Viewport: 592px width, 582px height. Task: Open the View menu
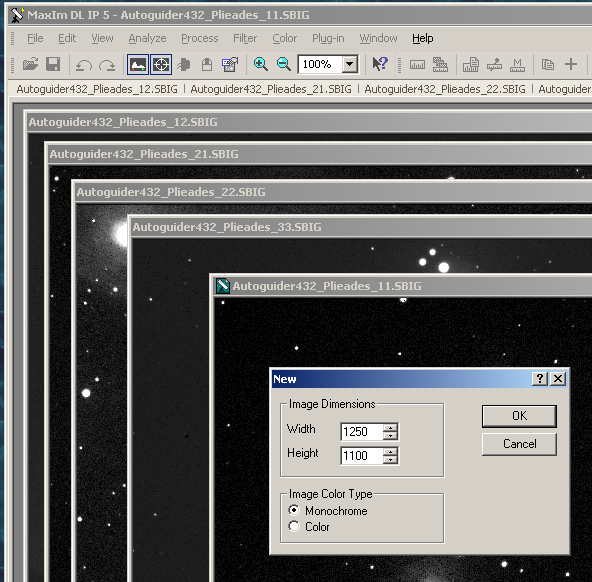(x=102, y=38)
